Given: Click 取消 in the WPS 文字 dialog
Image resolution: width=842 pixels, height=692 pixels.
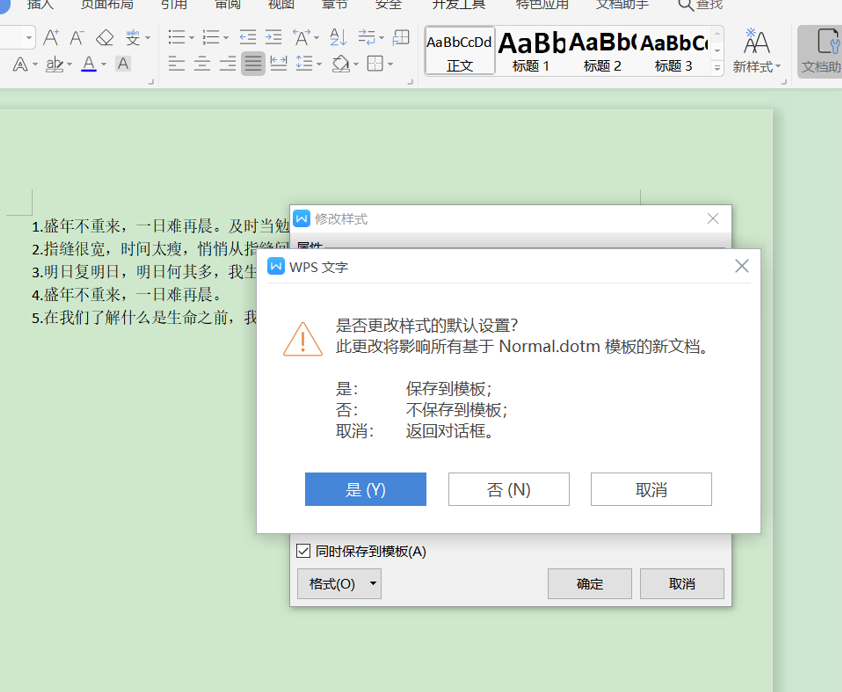Looking at the screenshot, I should pos(651,489).
